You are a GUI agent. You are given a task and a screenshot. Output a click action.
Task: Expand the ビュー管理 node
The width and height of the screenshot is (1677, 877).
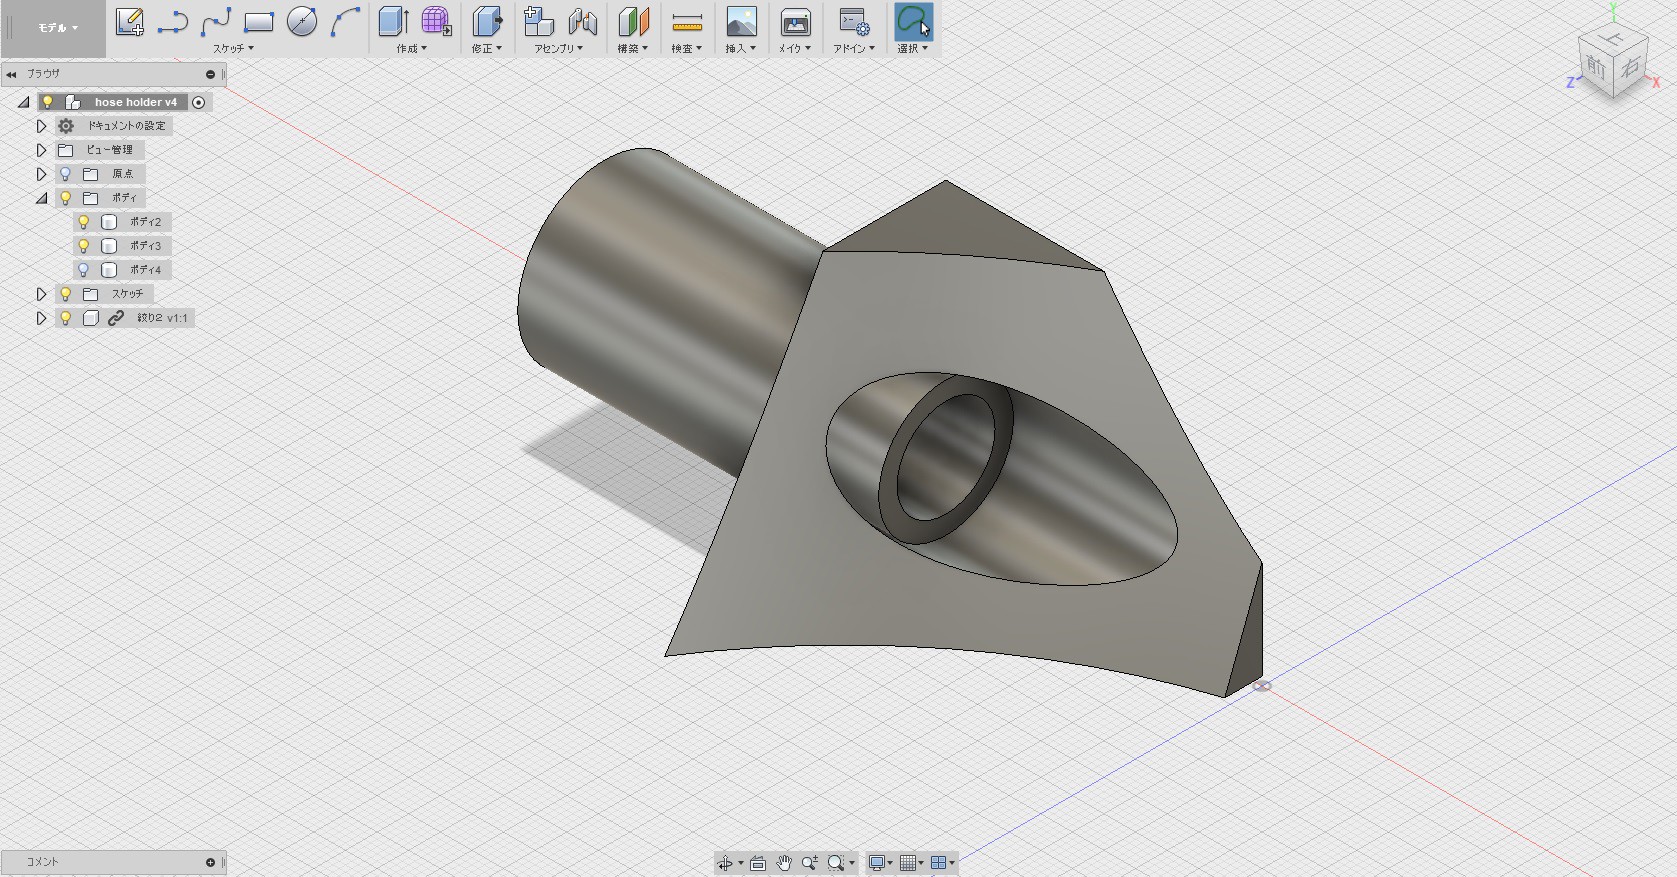pyautogui.click(x=41, y=150)
